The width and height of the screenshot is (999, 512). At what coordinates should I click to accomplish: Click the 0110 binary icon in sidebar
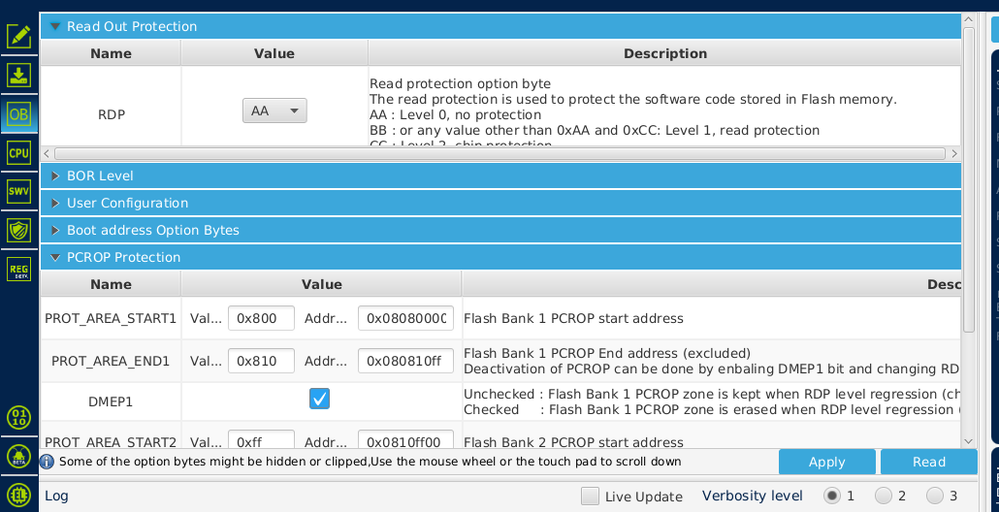19,417
